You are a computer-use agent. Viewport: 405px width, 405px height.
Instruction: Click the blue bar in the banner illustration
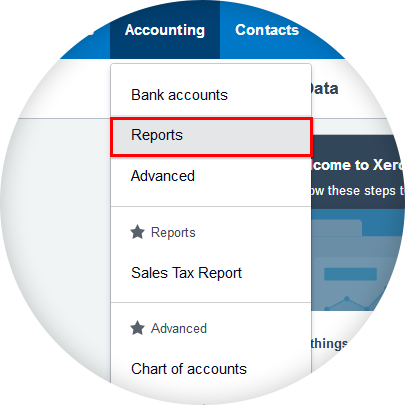(x=350, y=274)
